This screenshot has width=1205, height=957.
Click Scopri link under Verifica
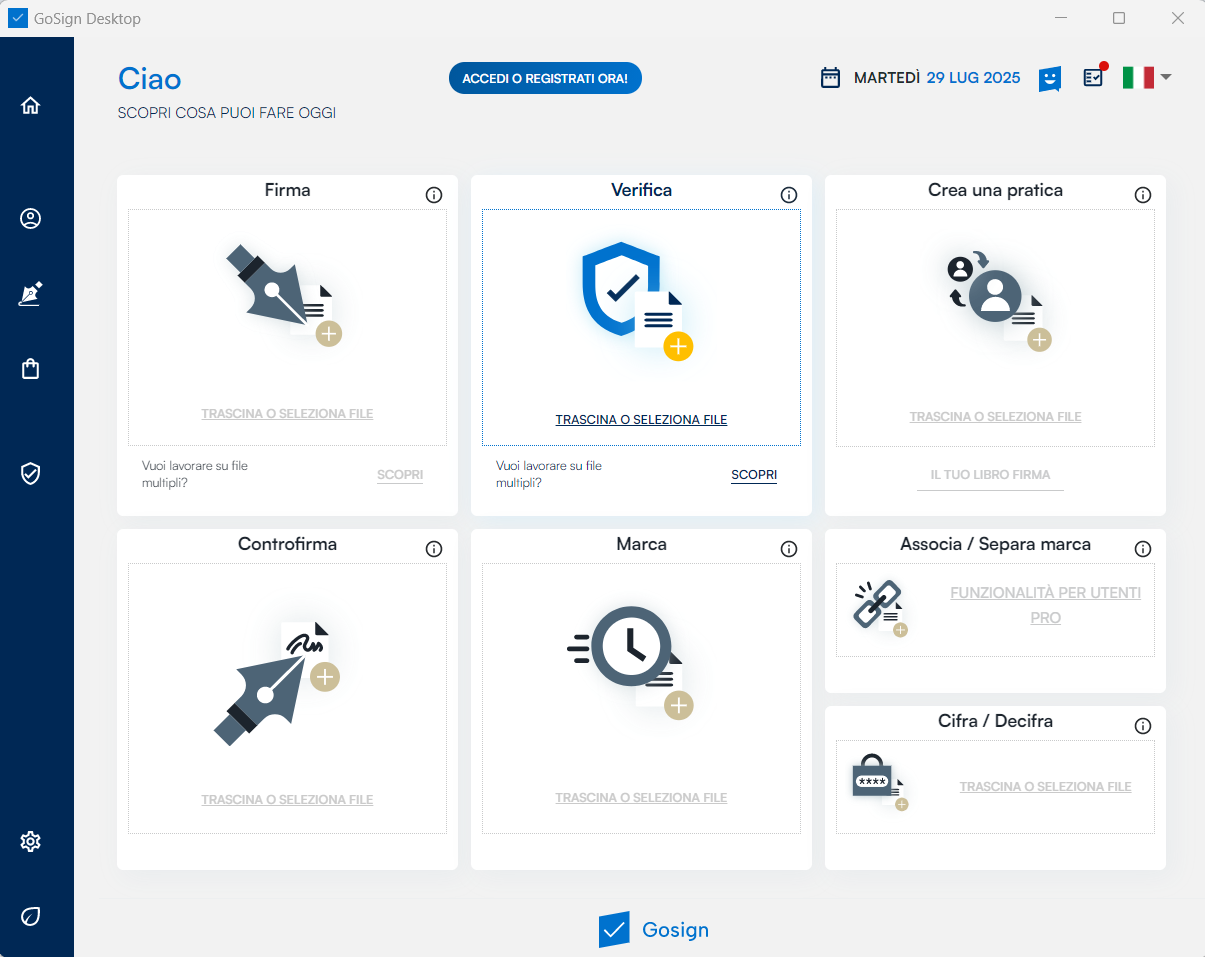click(754, 475)
